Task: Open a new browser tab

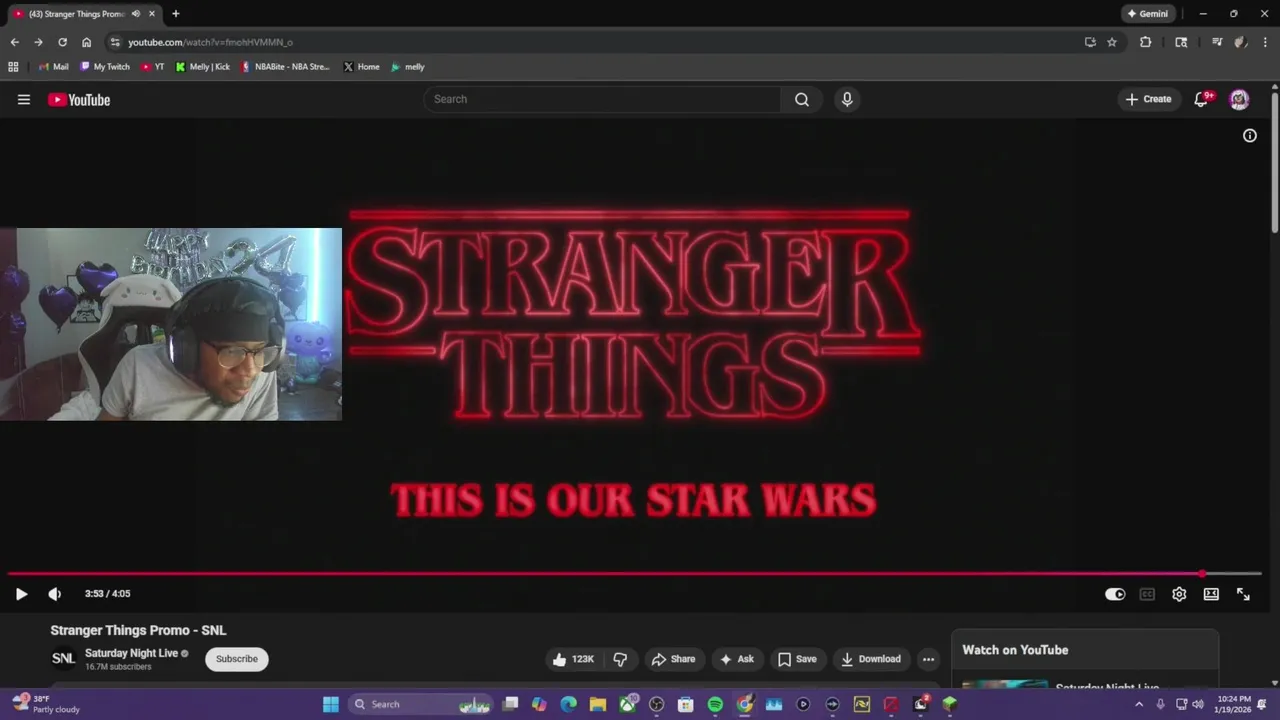Action: point(175,14)
